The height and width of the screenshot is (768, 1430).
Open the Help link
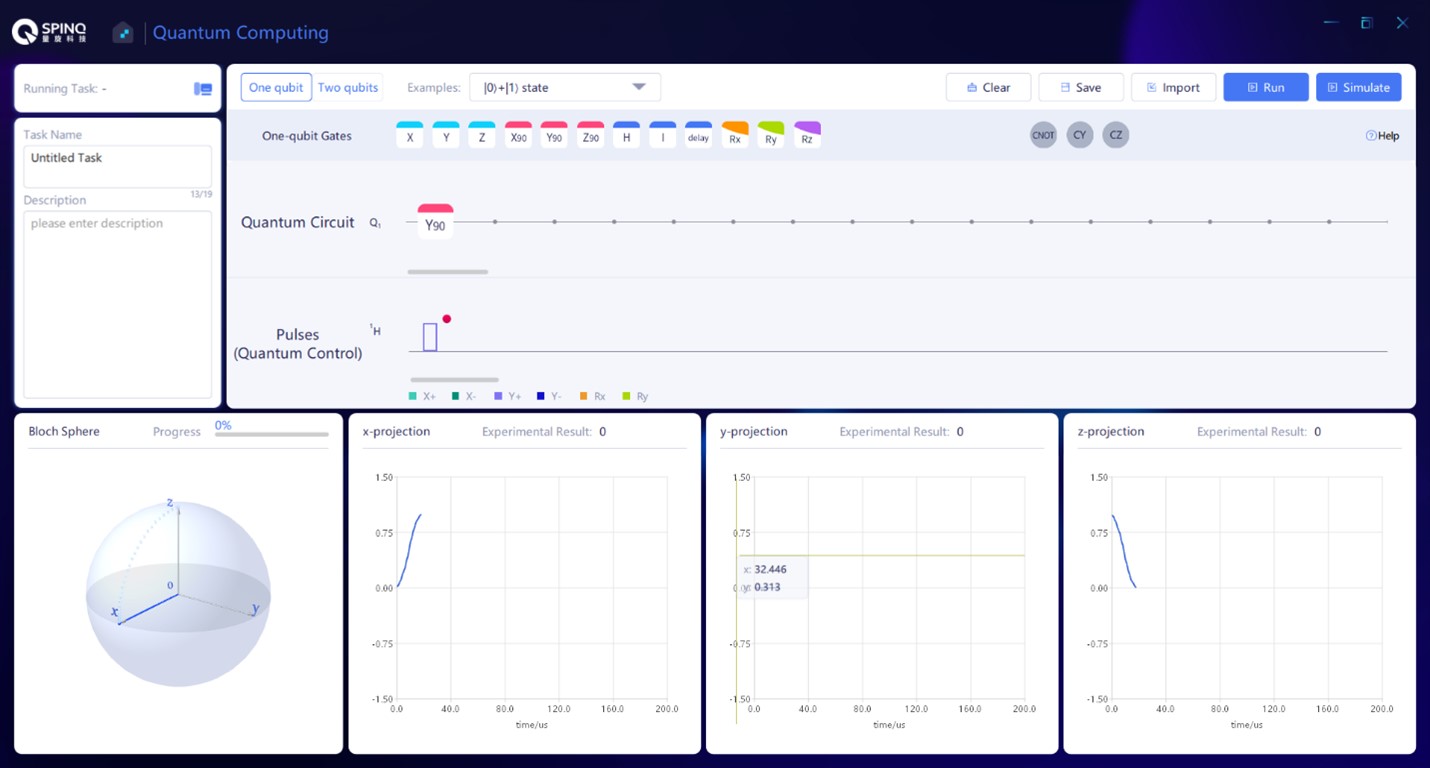[1382, 136]
